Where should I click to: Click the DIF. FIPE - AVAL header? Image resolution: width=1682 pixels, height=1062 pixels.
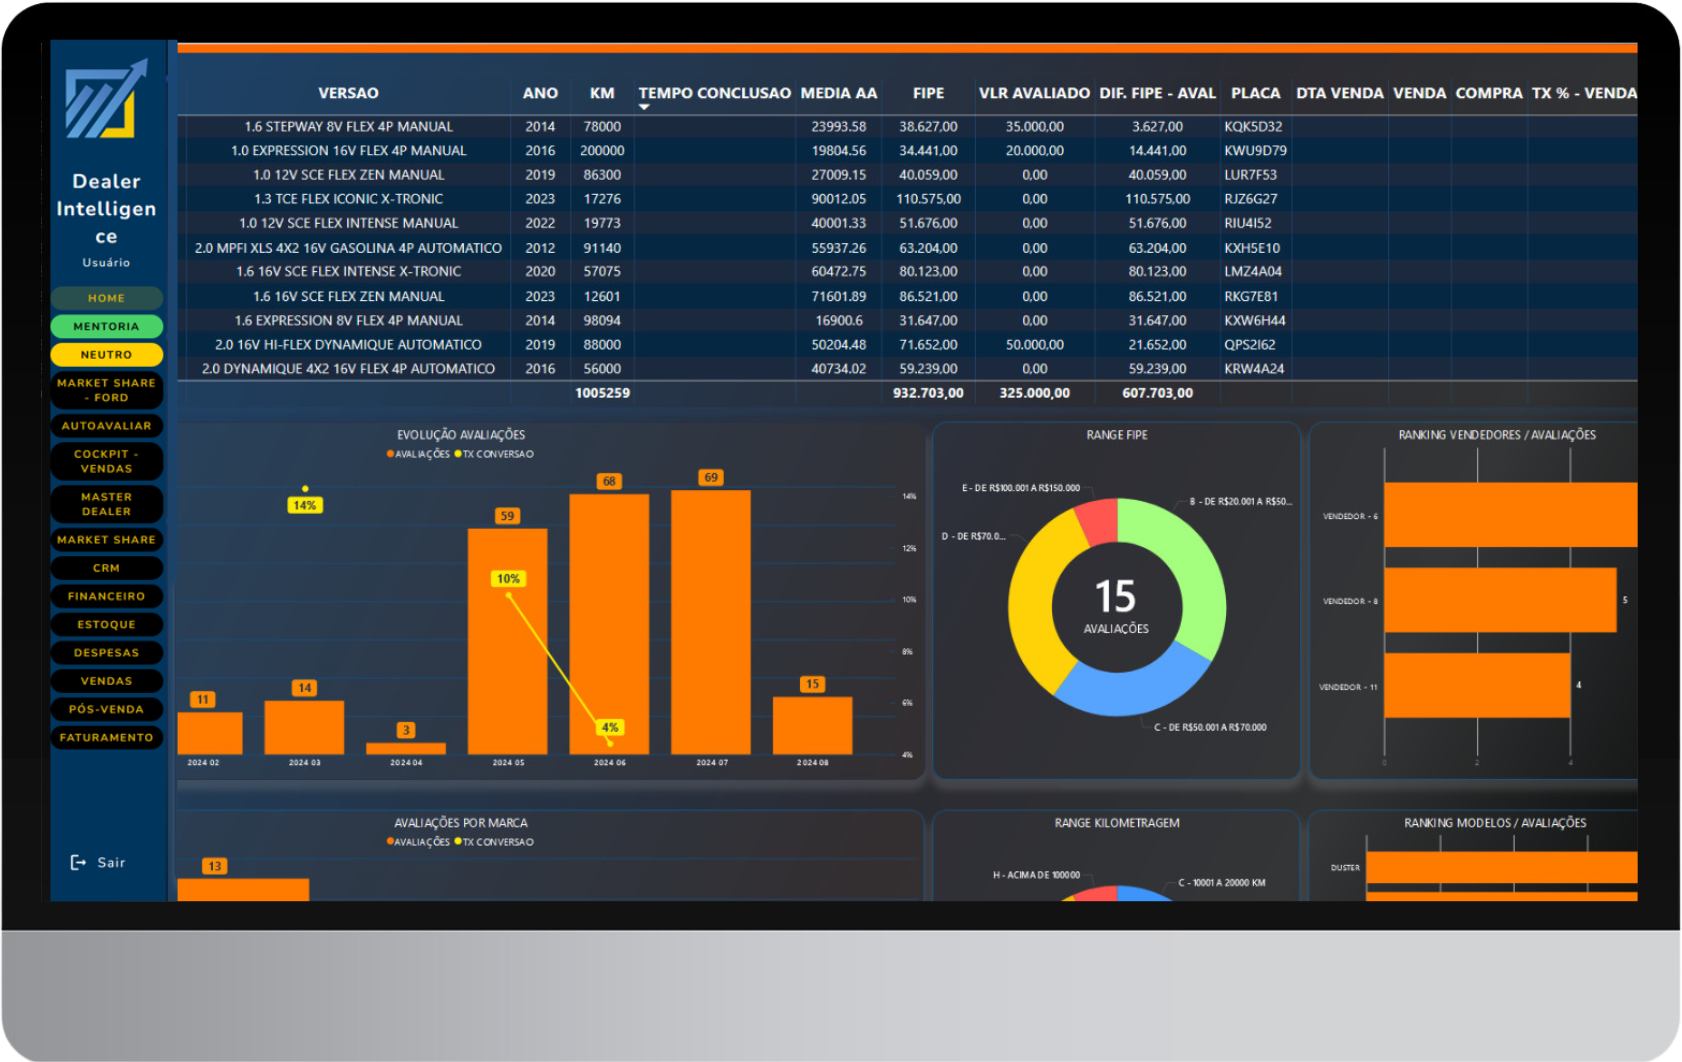[x=1157, y=93]
